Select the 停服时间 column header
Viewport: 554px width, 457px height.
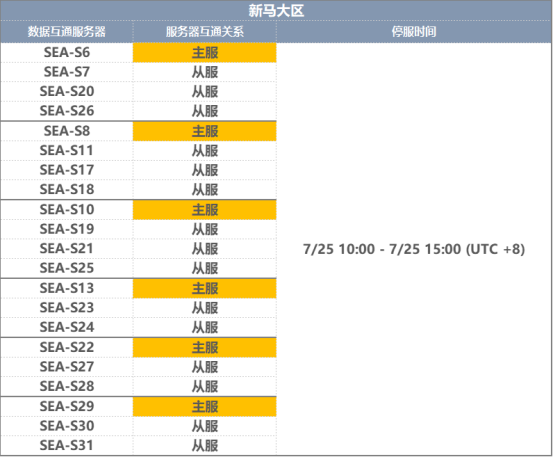tap(414, 32)
